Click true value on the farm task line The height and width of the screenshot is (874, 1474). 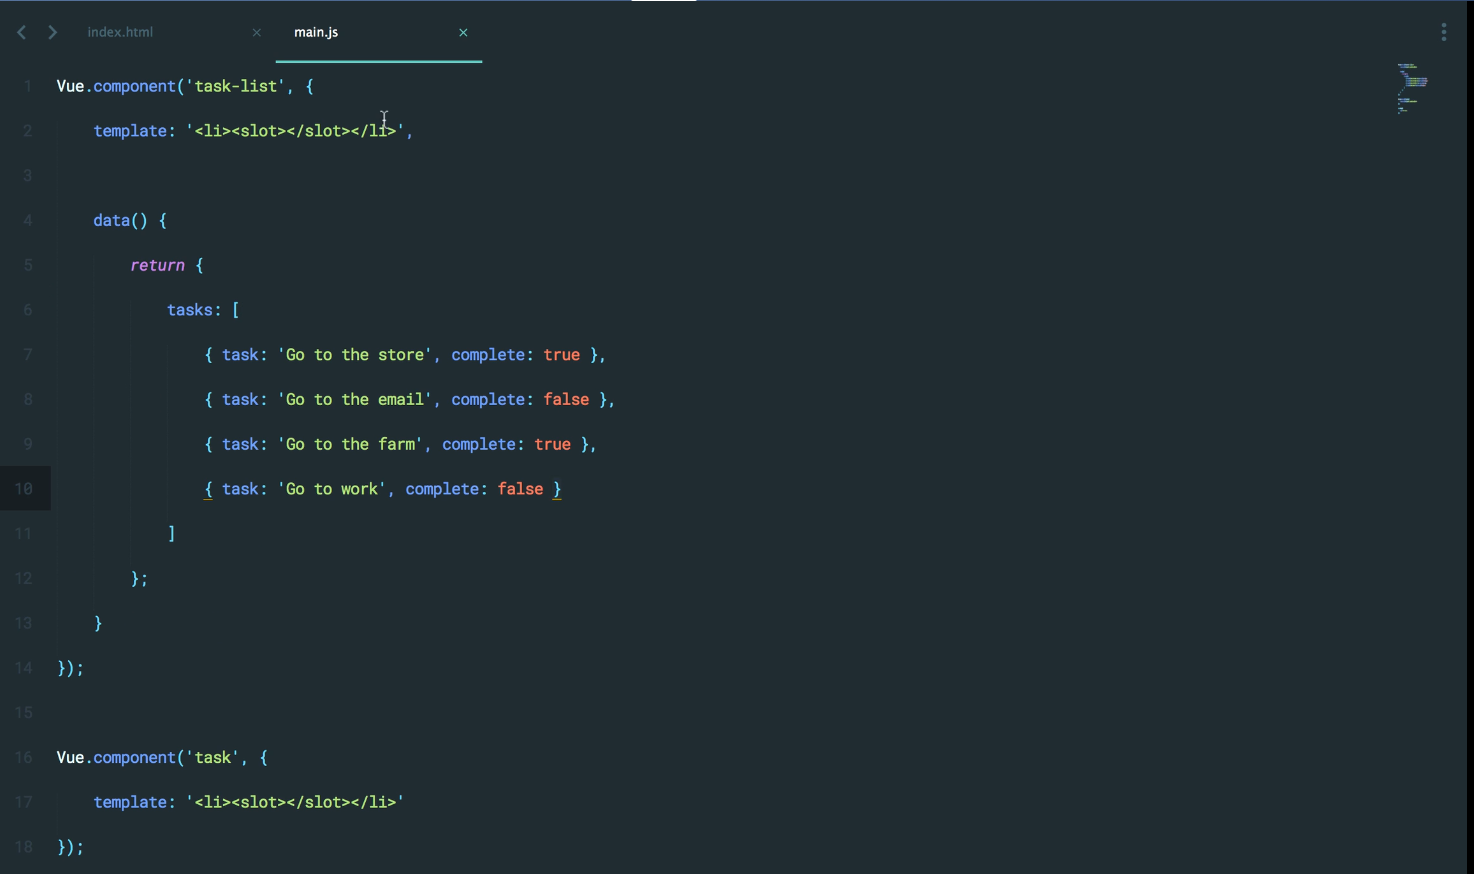click(x=552, y=444)
